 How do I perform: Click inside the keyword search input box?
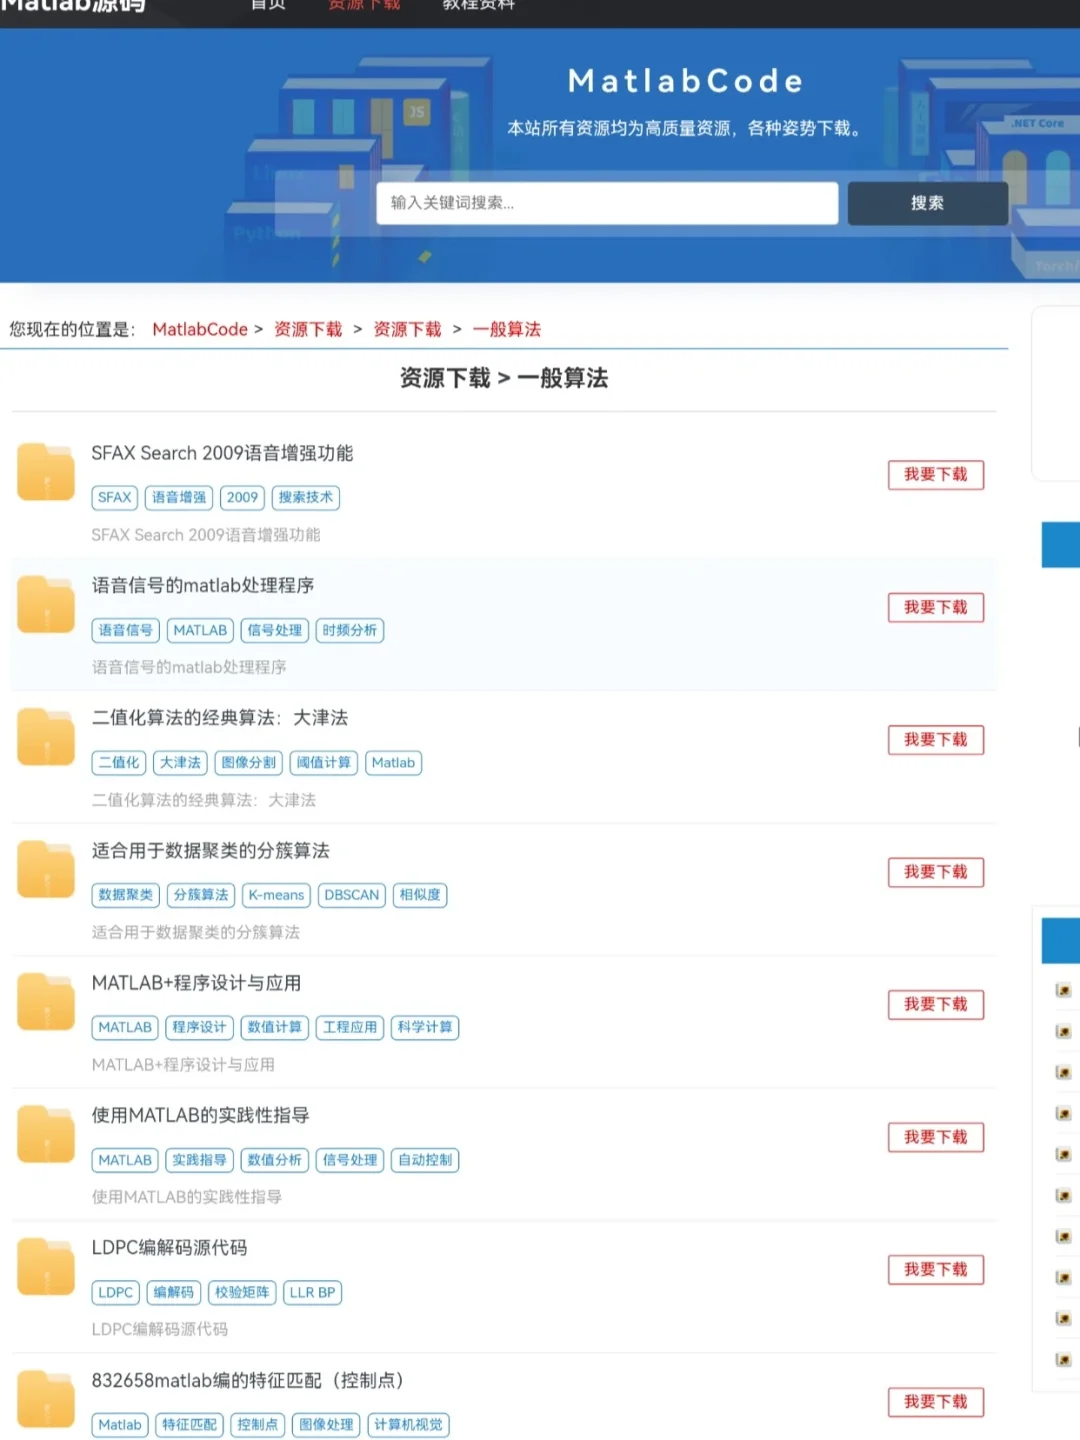point(606,203)
